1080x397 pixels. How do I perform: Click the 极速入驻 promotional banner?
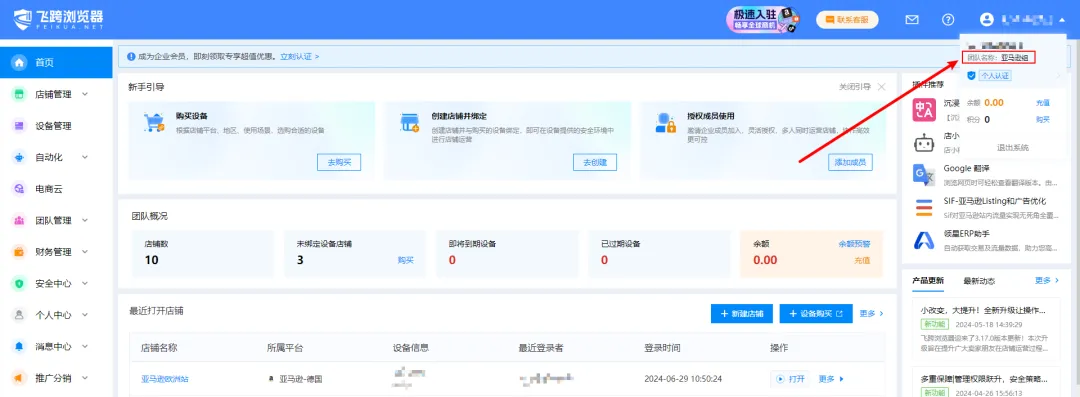coord(763,20)
